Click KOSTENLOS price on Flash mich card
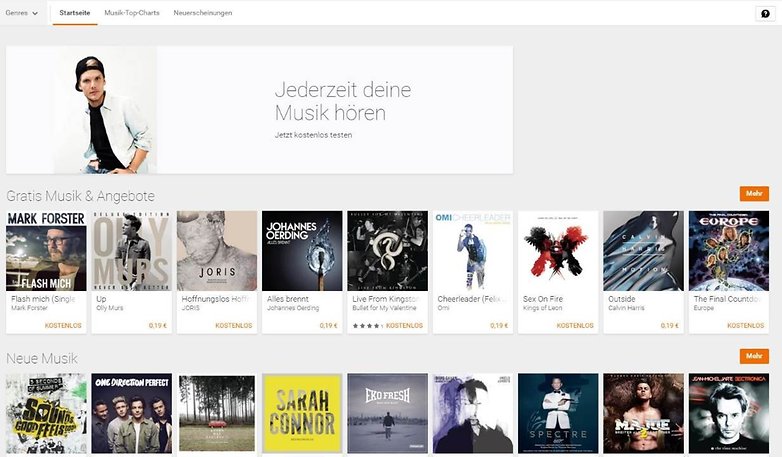 [63, 325]
